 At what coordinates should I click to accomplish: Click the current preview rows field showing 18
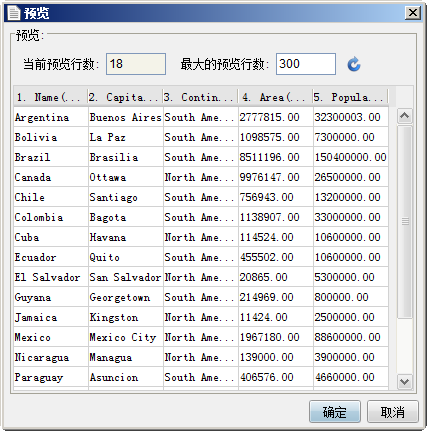[x=136, y=64]
